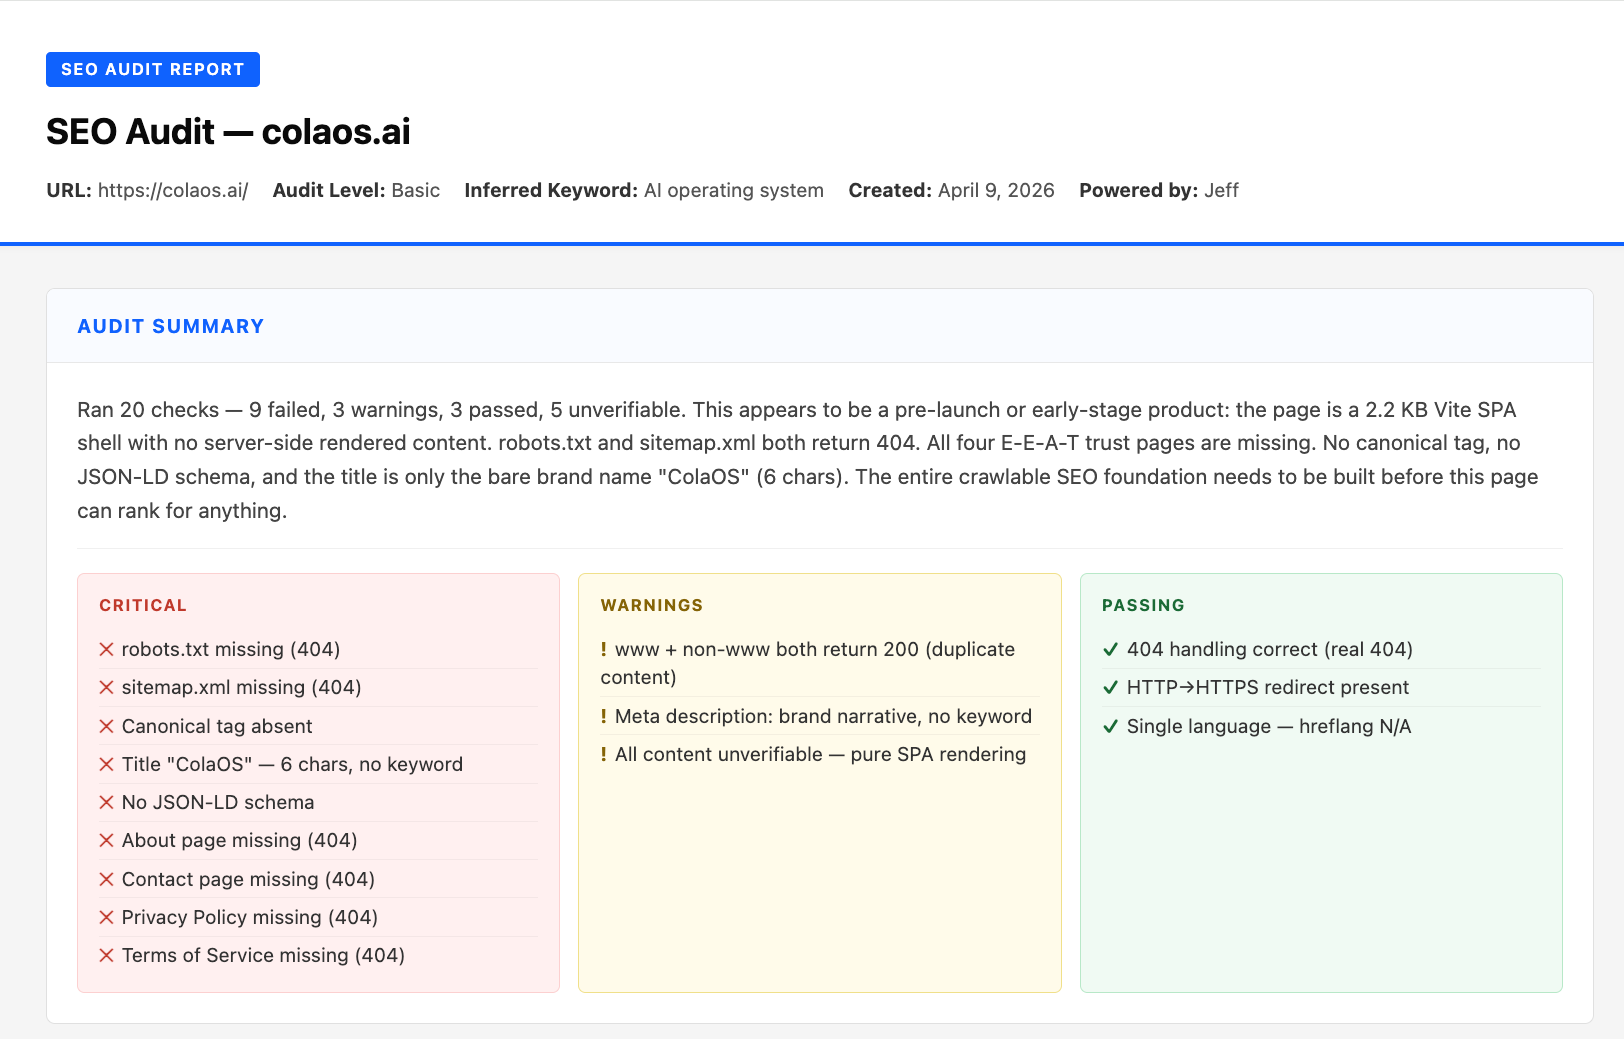Select the X icon next to No JSON-LD schema
Viewport: 1624px width, 1039px height.
click(x=107, y=802)
